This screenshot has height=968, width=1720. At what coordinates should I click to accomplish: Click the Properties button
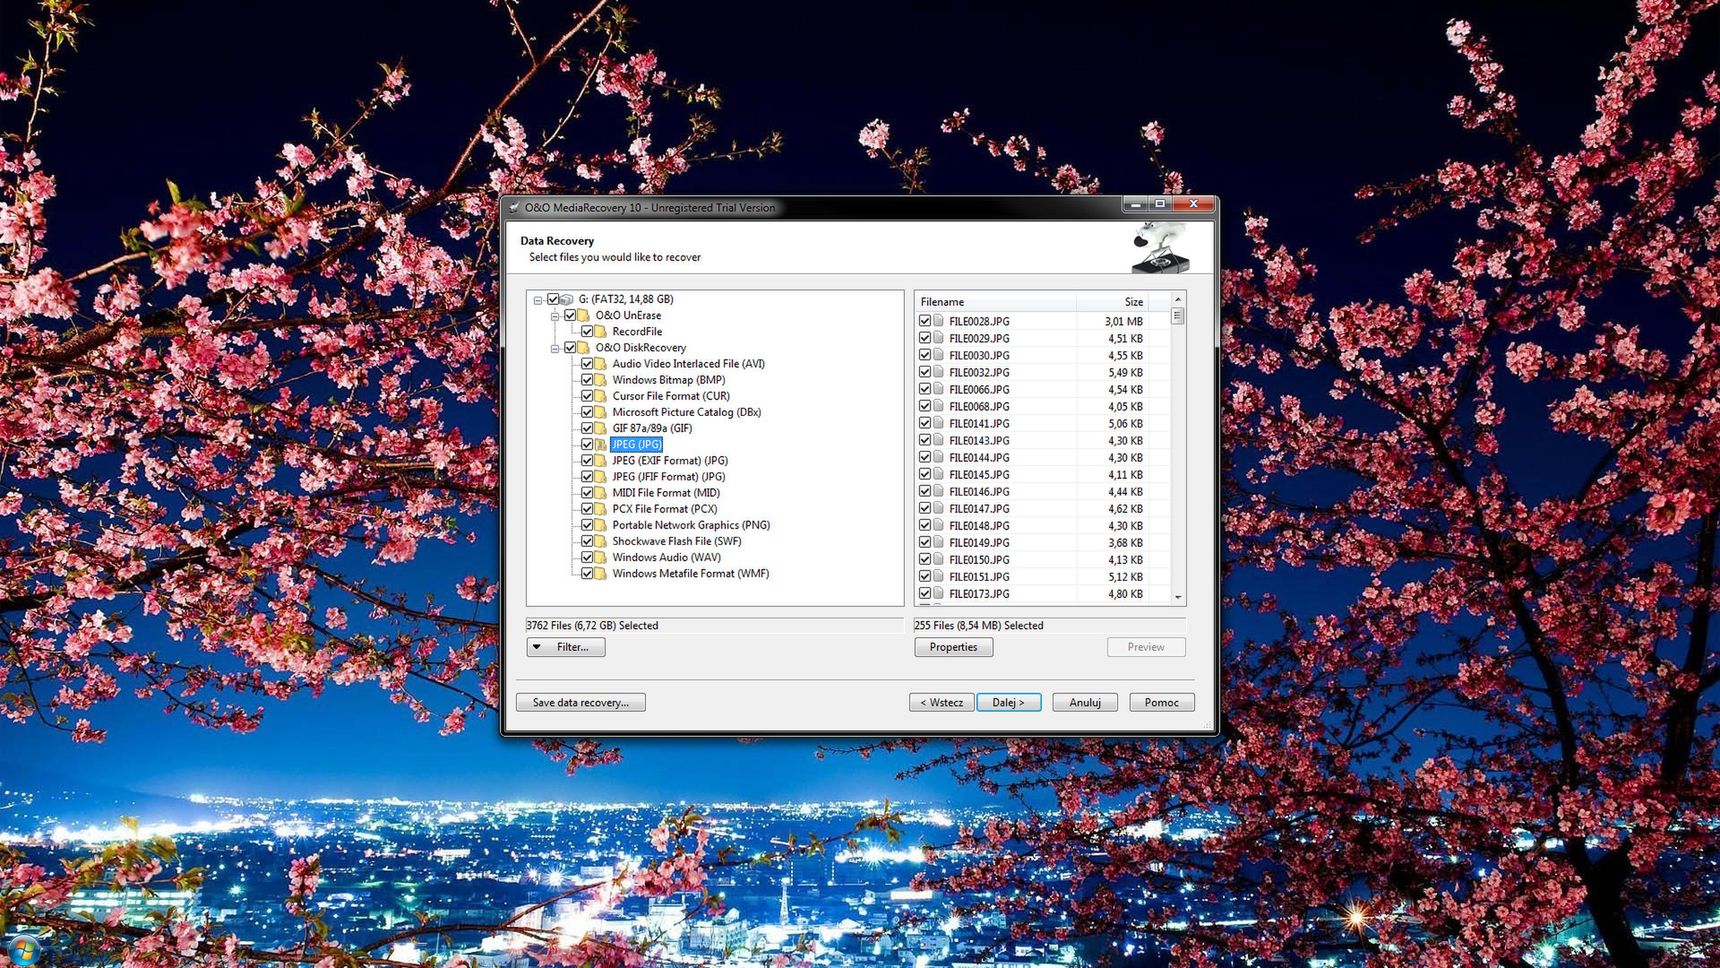(953, 647)
